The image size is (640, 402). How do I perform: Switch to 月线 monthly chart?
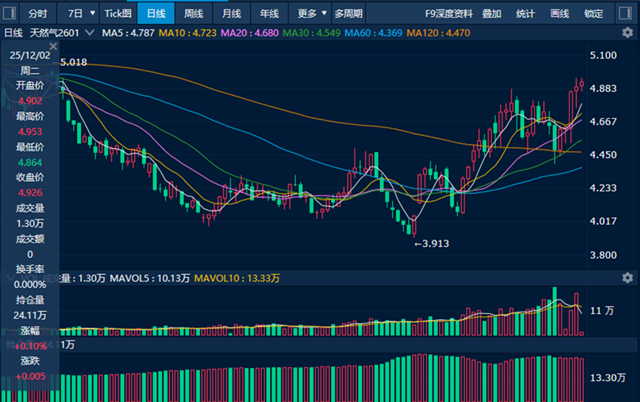[231, 14]
